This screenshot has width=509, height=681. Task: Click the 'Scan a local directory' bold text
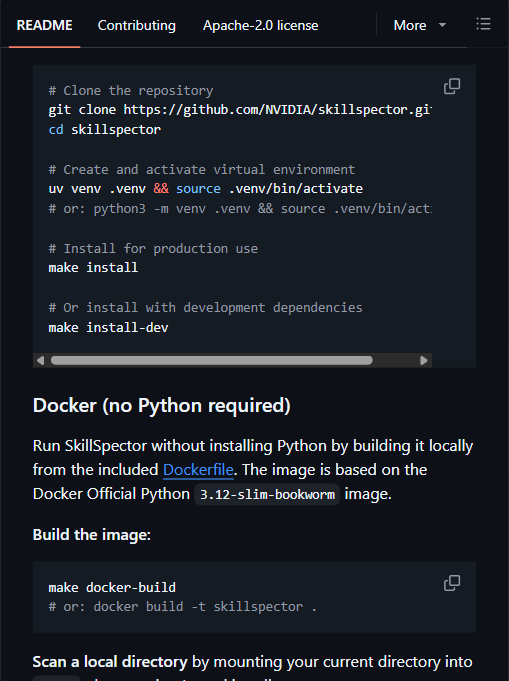tap(110, 661)
